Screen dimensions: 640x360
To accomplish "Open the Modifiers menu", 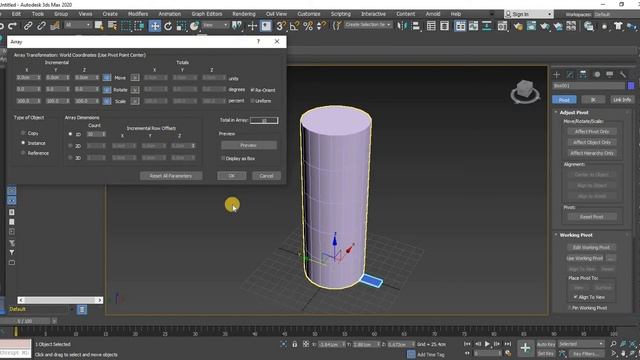I will 138,14.
